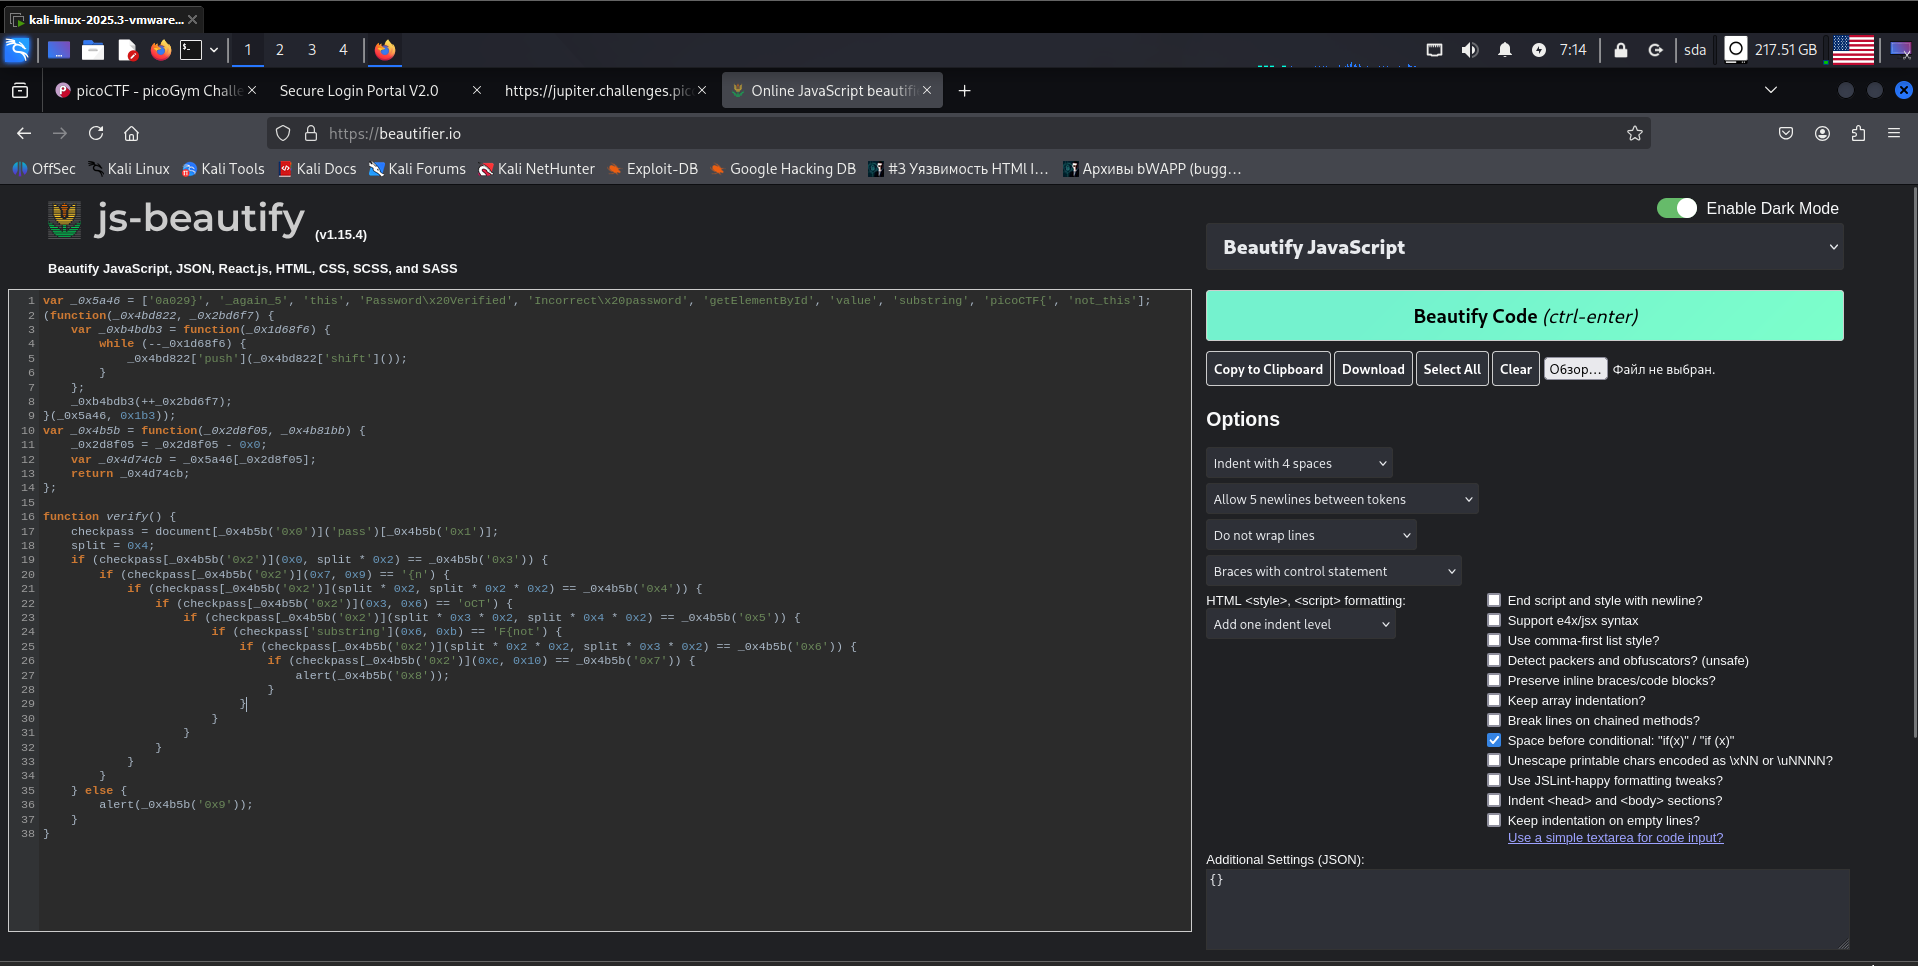The width and height of the screenshot is (1918, 966).
Task: Reload the current browser page
Action: click(96, 133)
